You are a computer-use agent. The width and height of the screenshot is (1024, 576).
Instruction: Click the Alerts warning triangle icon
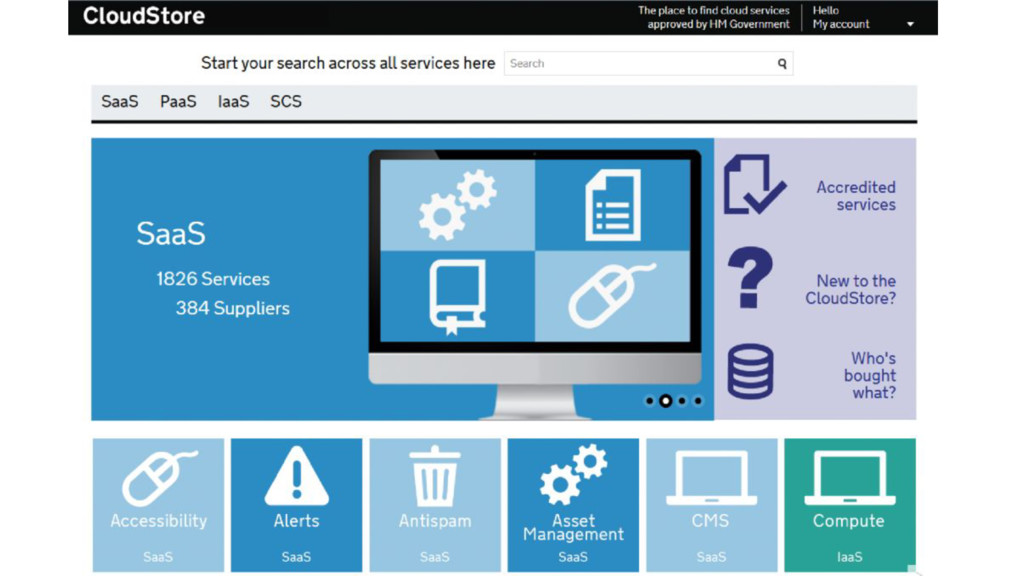pyautogui.click(x=296, y=476)
